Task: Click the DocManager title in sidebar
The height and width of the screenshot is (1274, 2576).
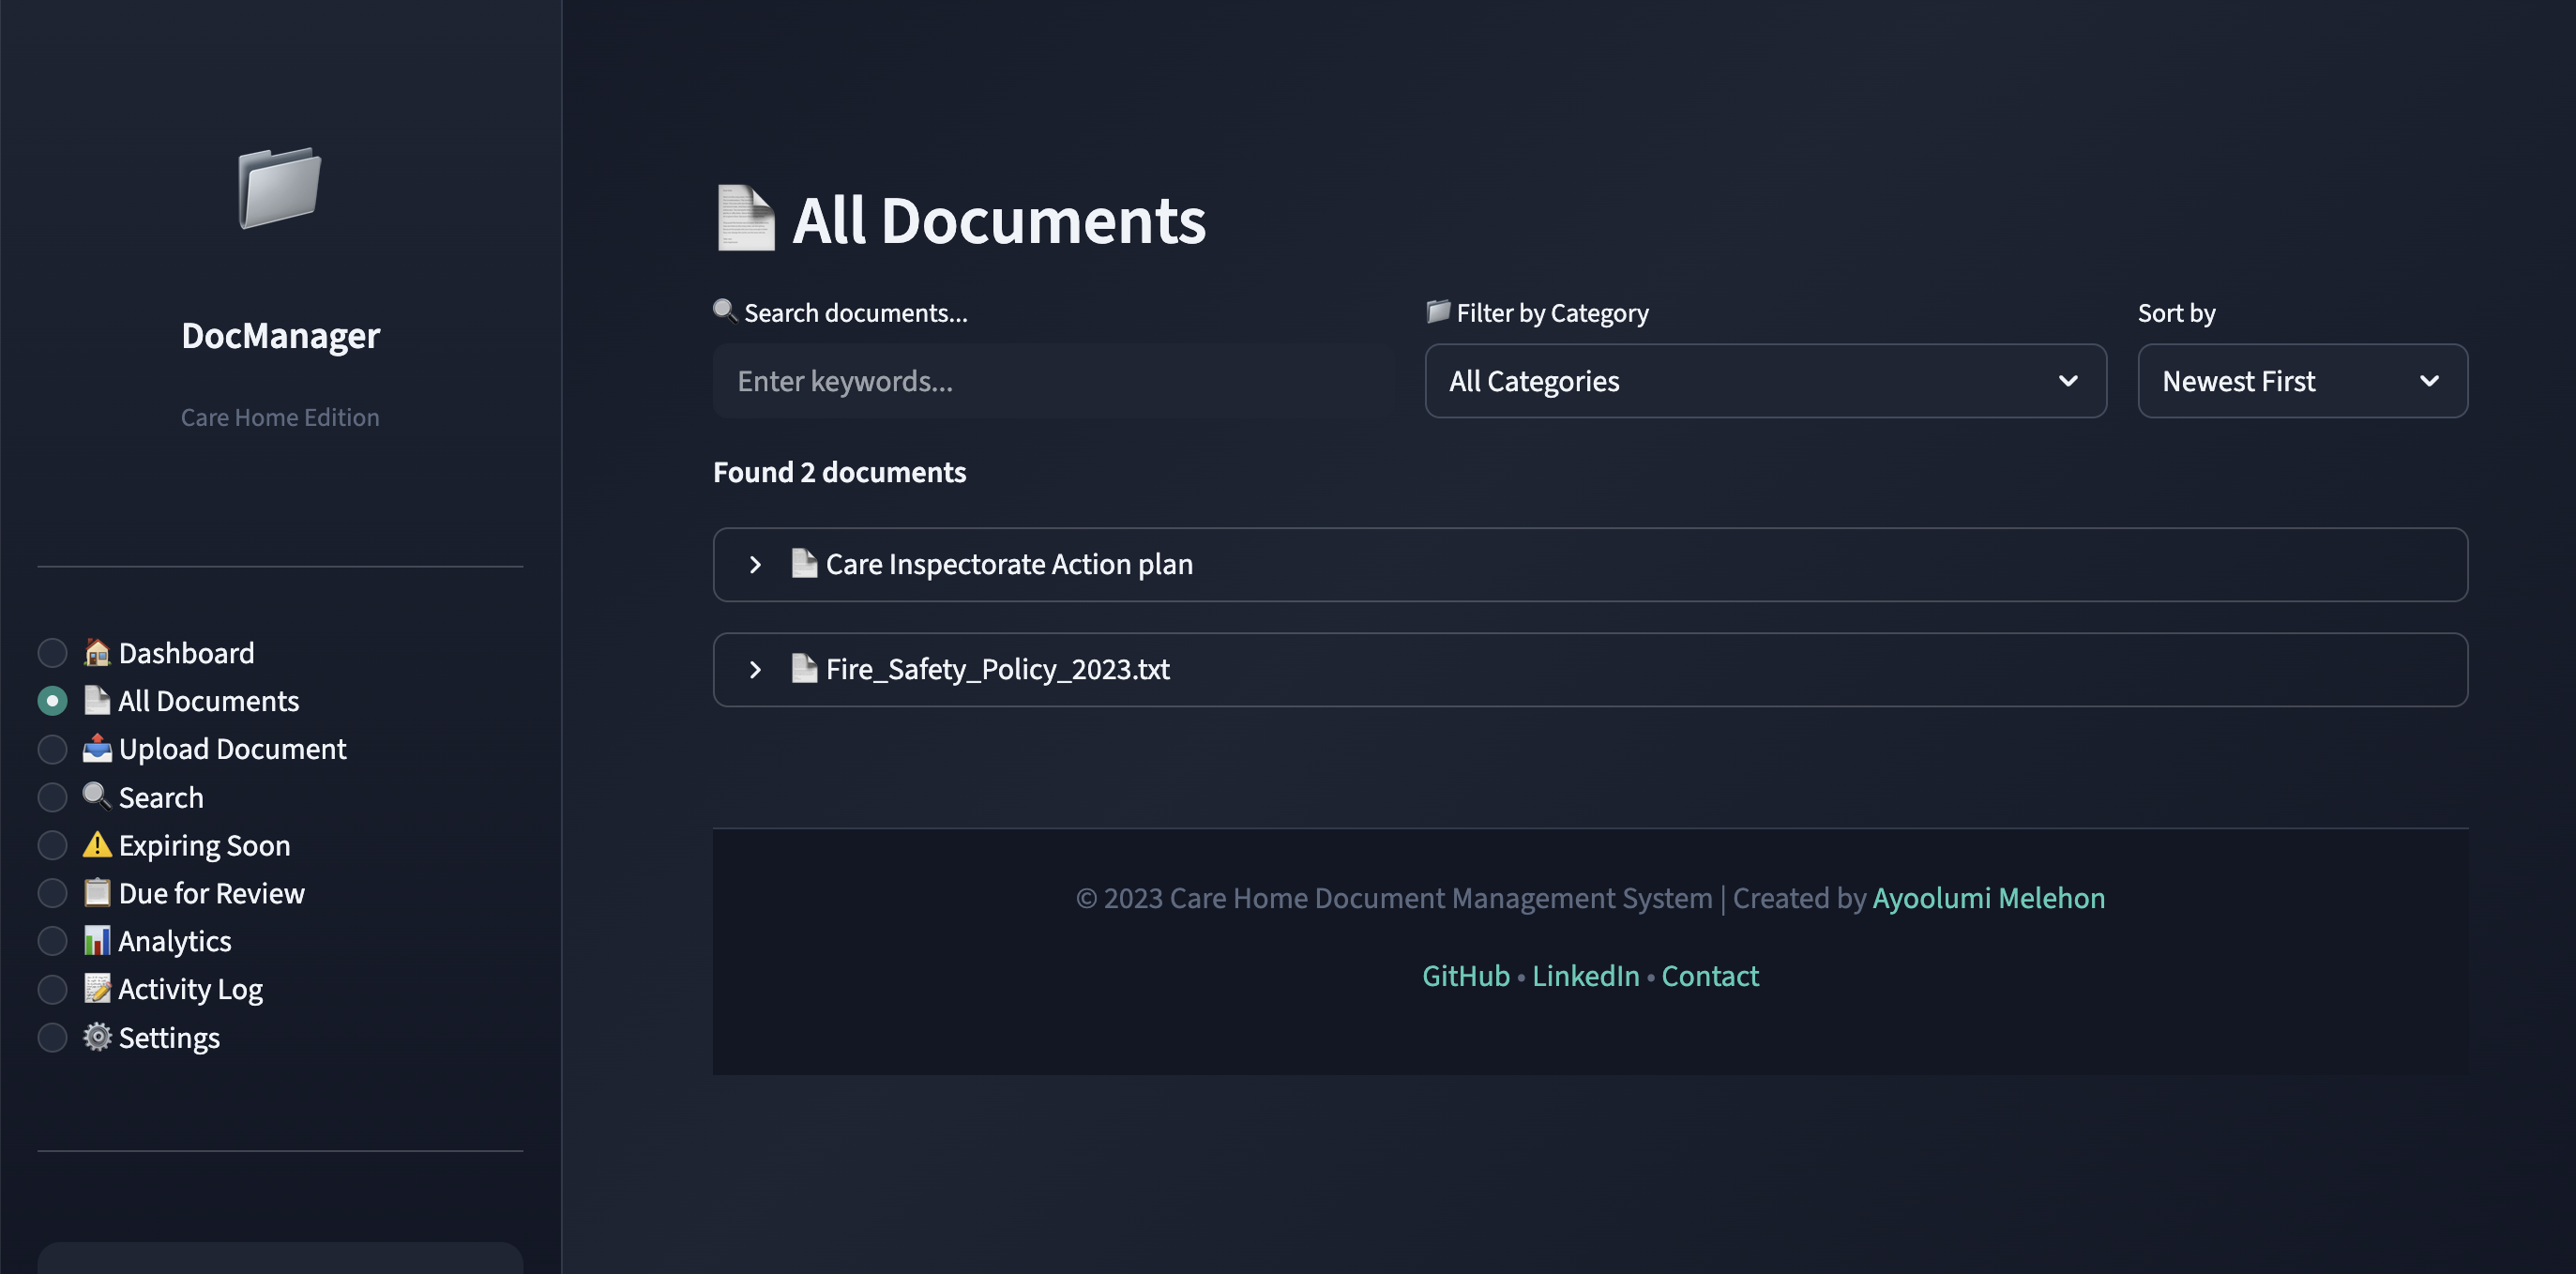Action: 280,336
